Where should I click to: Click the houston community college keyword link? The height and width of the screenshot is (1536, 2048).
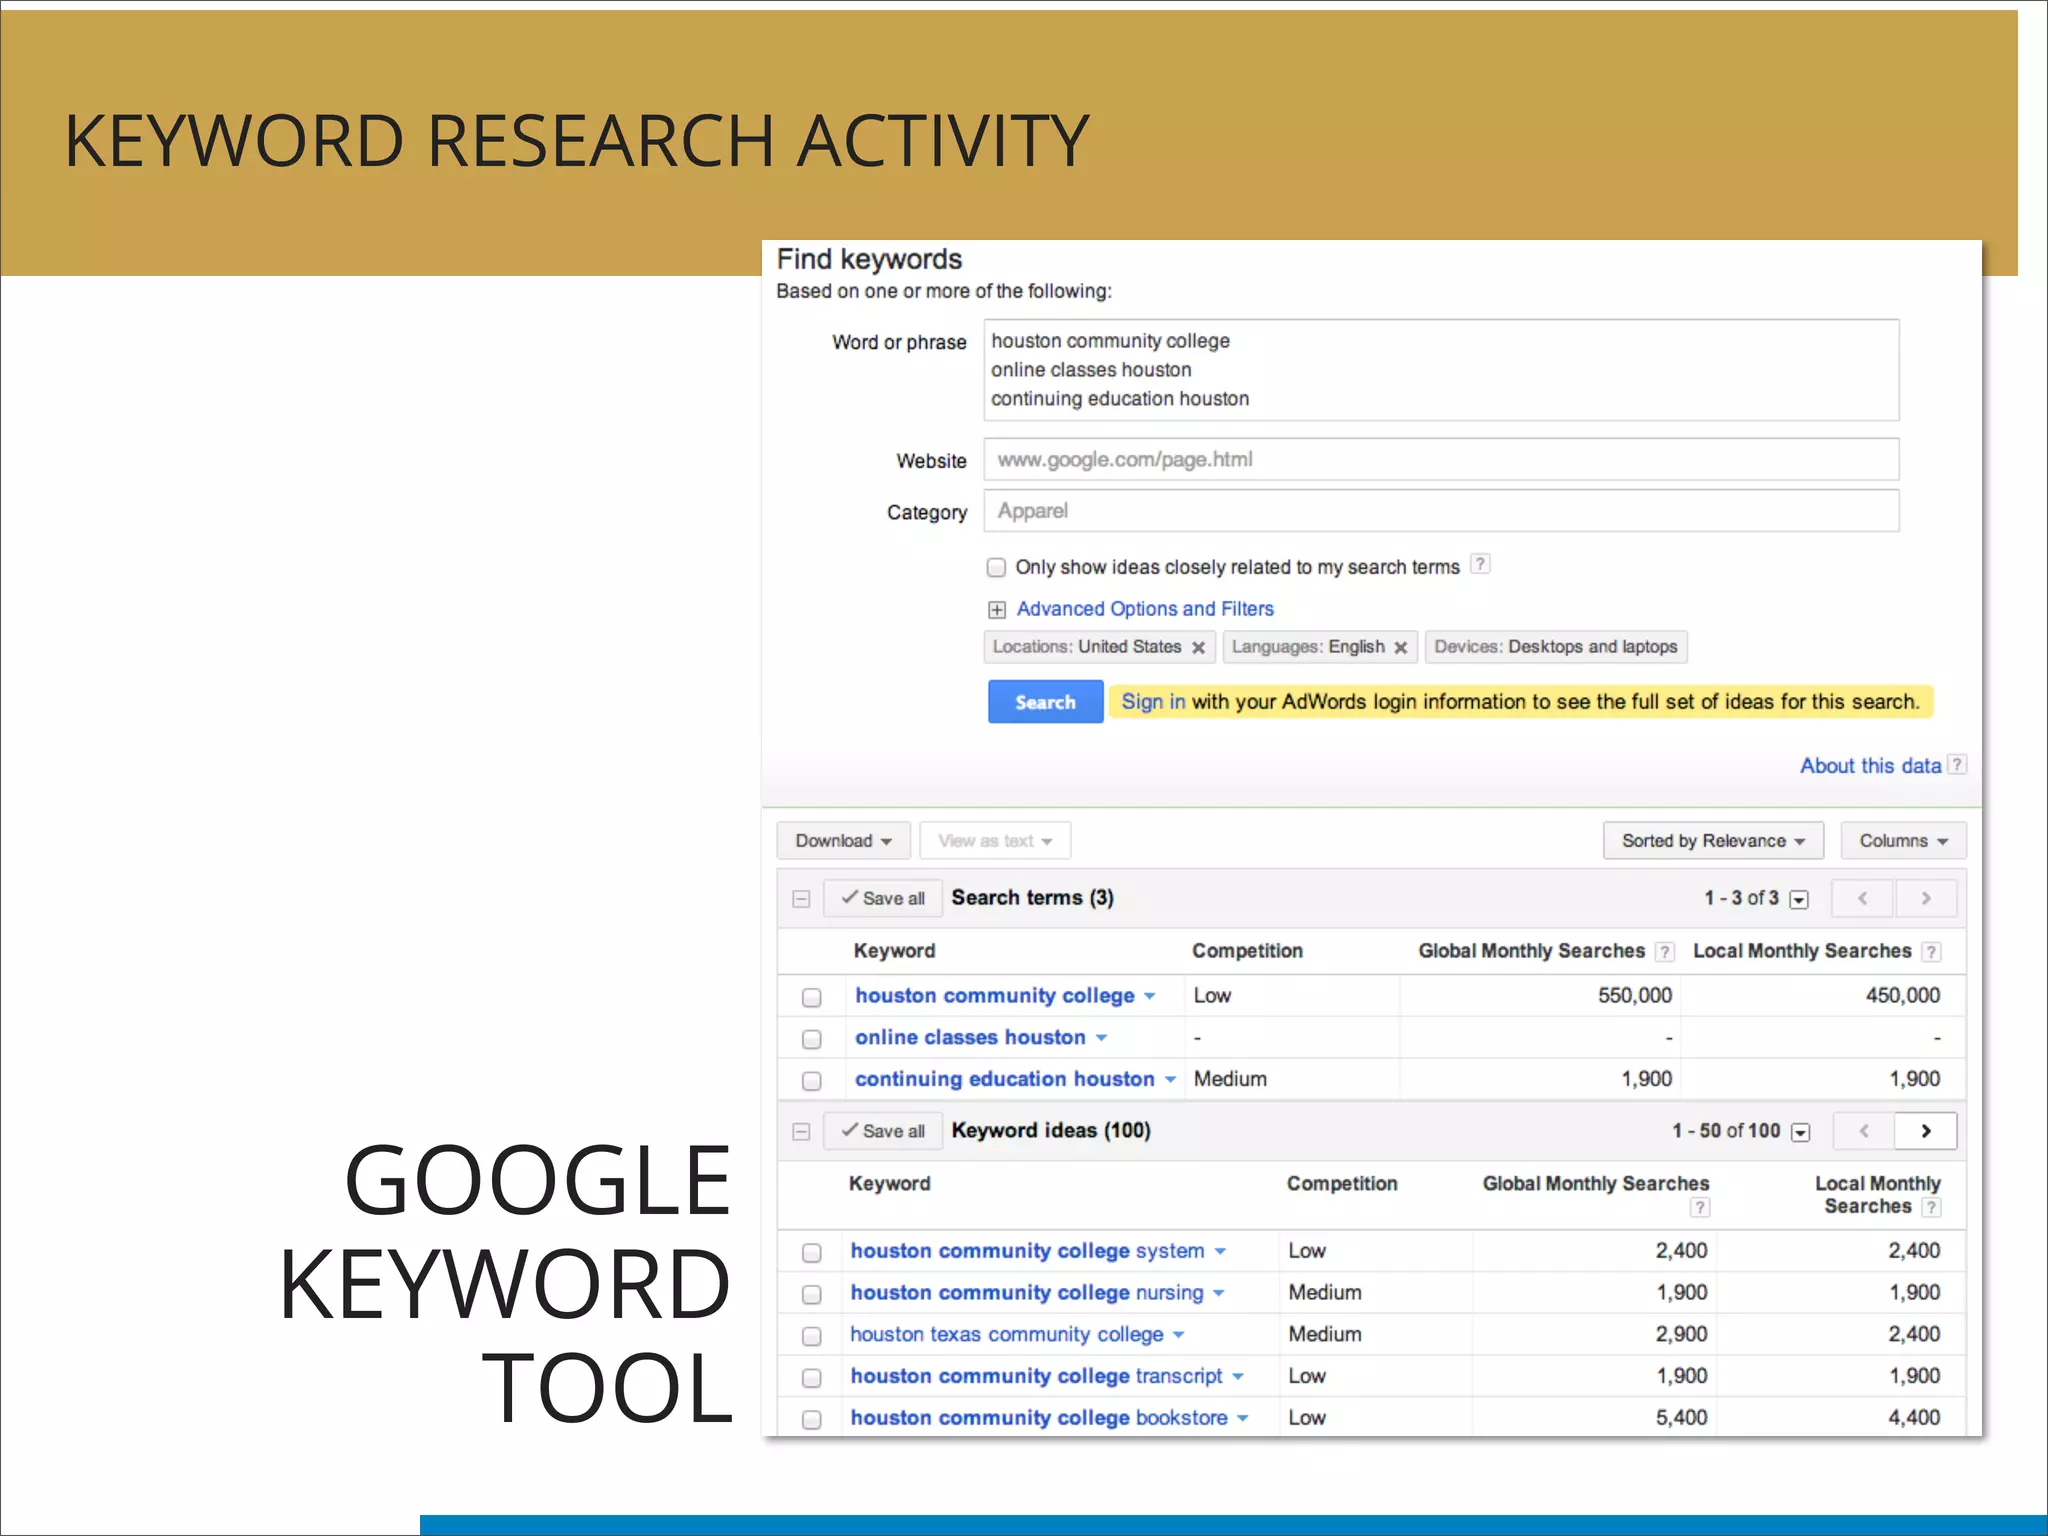995,996
